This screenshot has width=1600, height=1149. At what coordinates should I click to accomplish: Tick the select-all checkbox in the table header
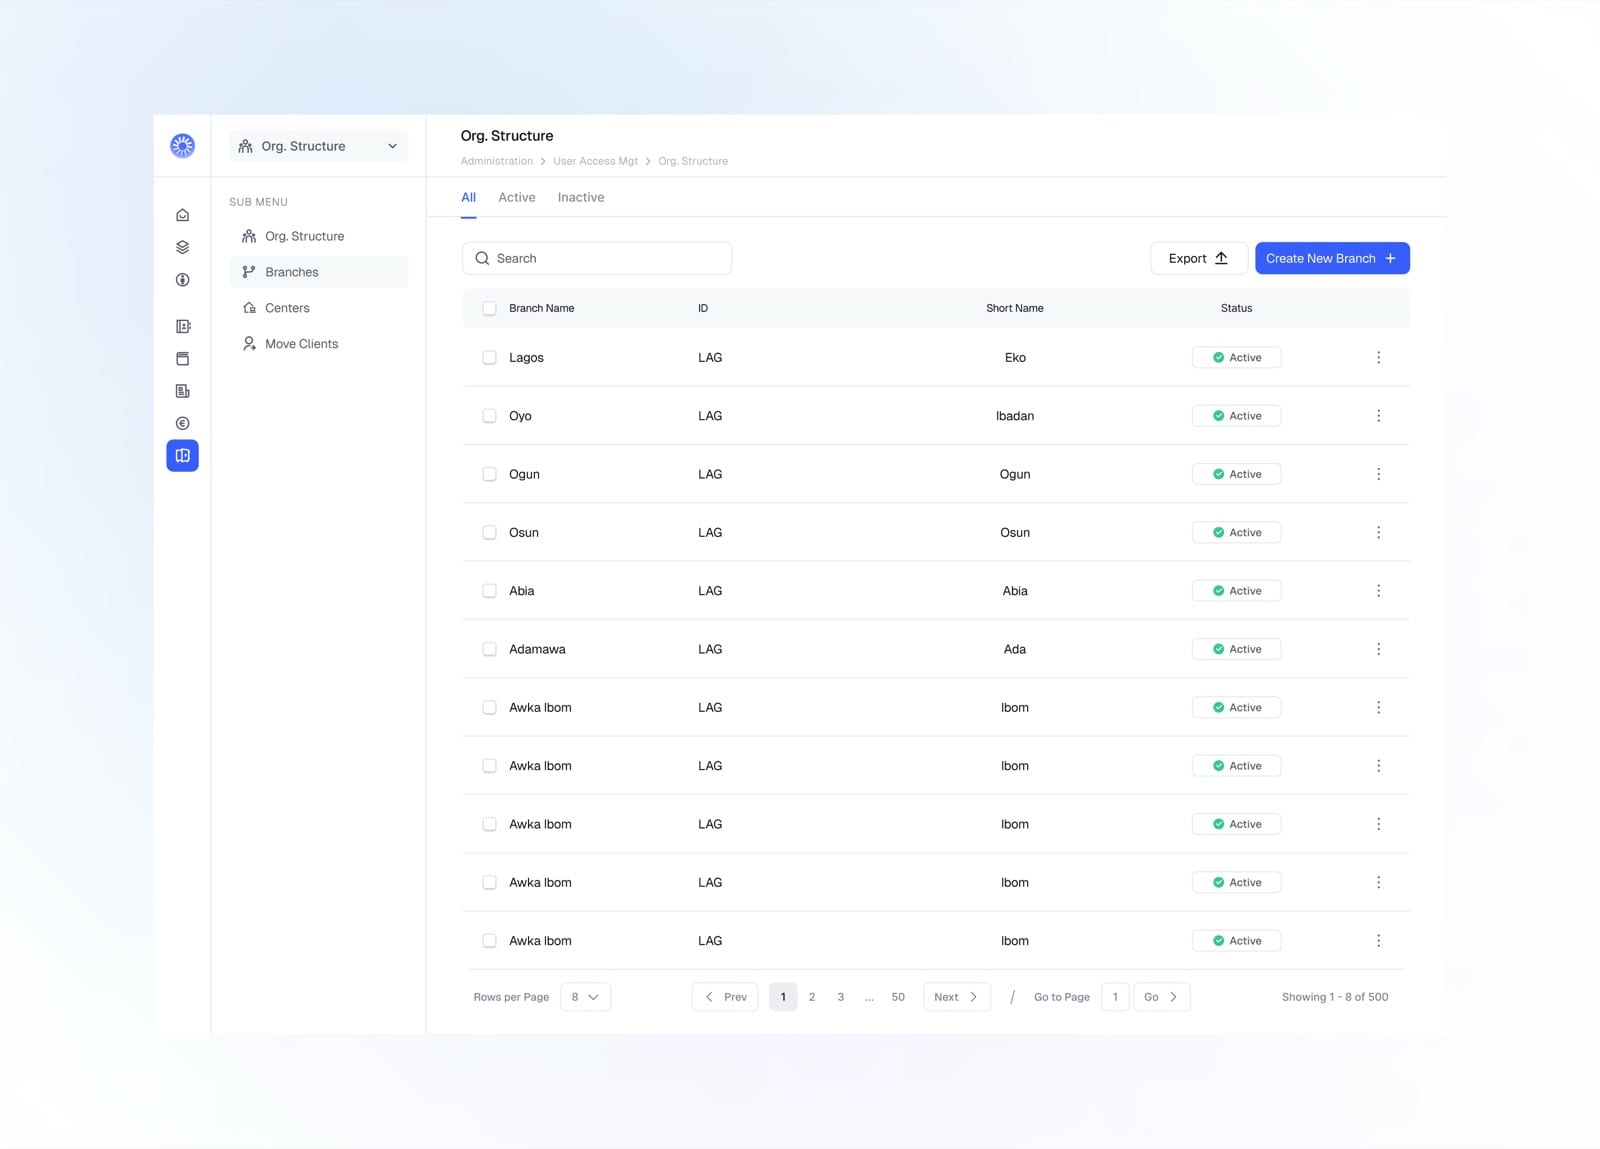tap(489, 308)
